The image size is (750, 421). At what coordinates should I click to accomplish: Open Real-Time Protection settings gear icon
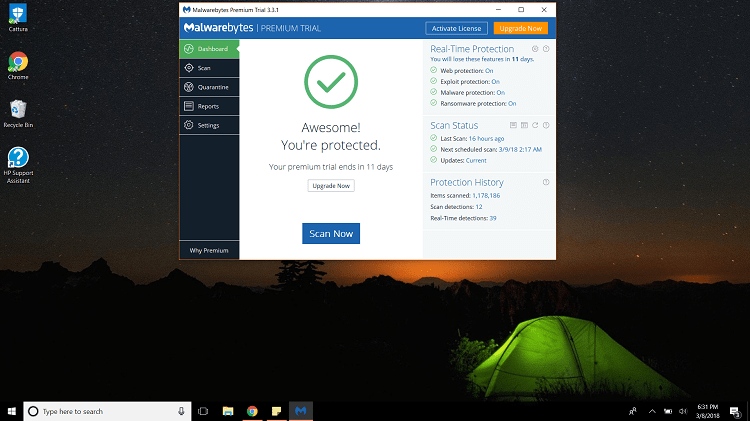pyautogui.click(x=535, y=49)
